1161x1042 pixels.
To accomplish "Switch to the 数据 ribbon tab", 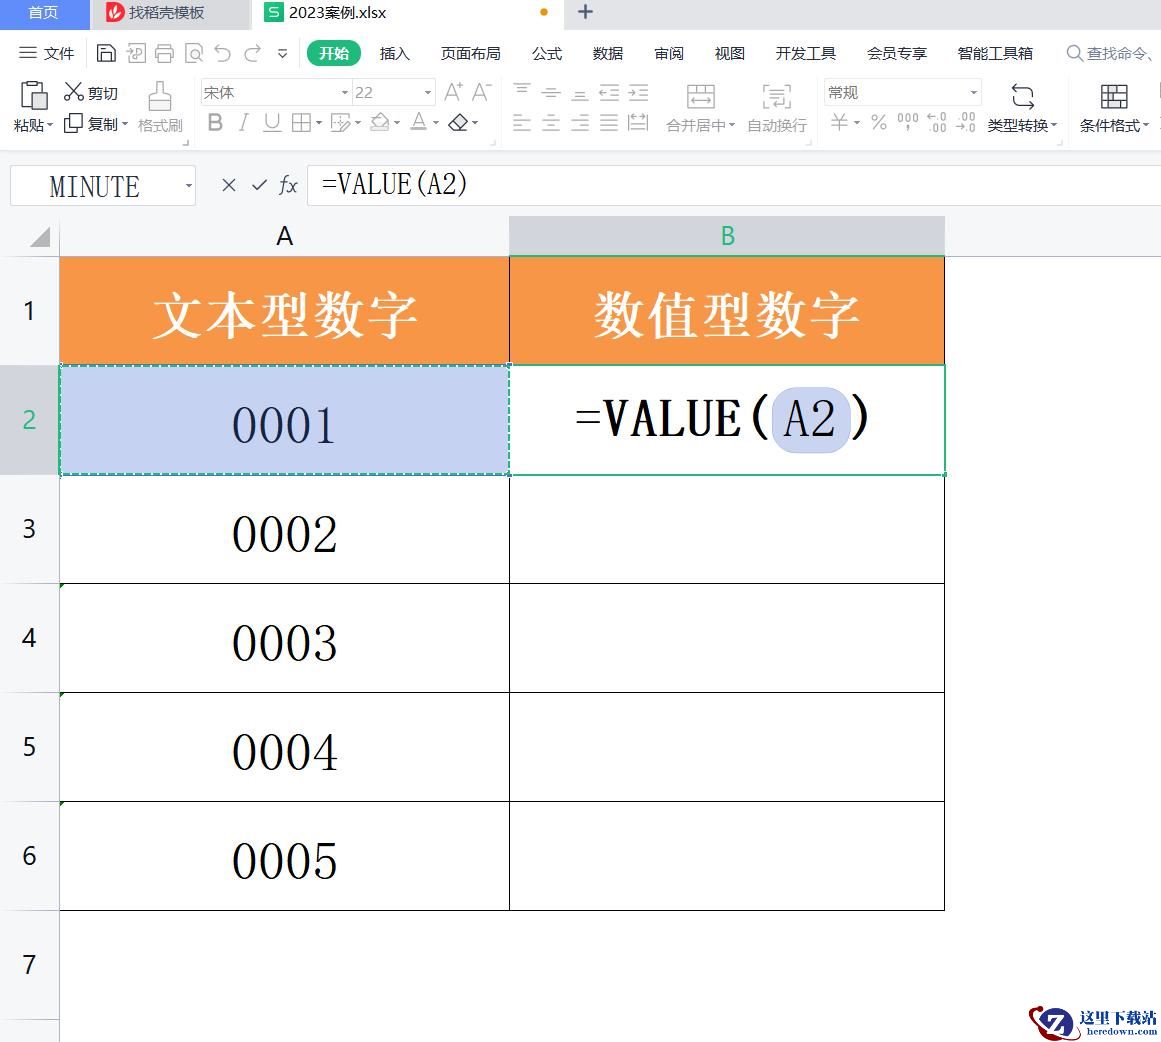I will (608, 53).
